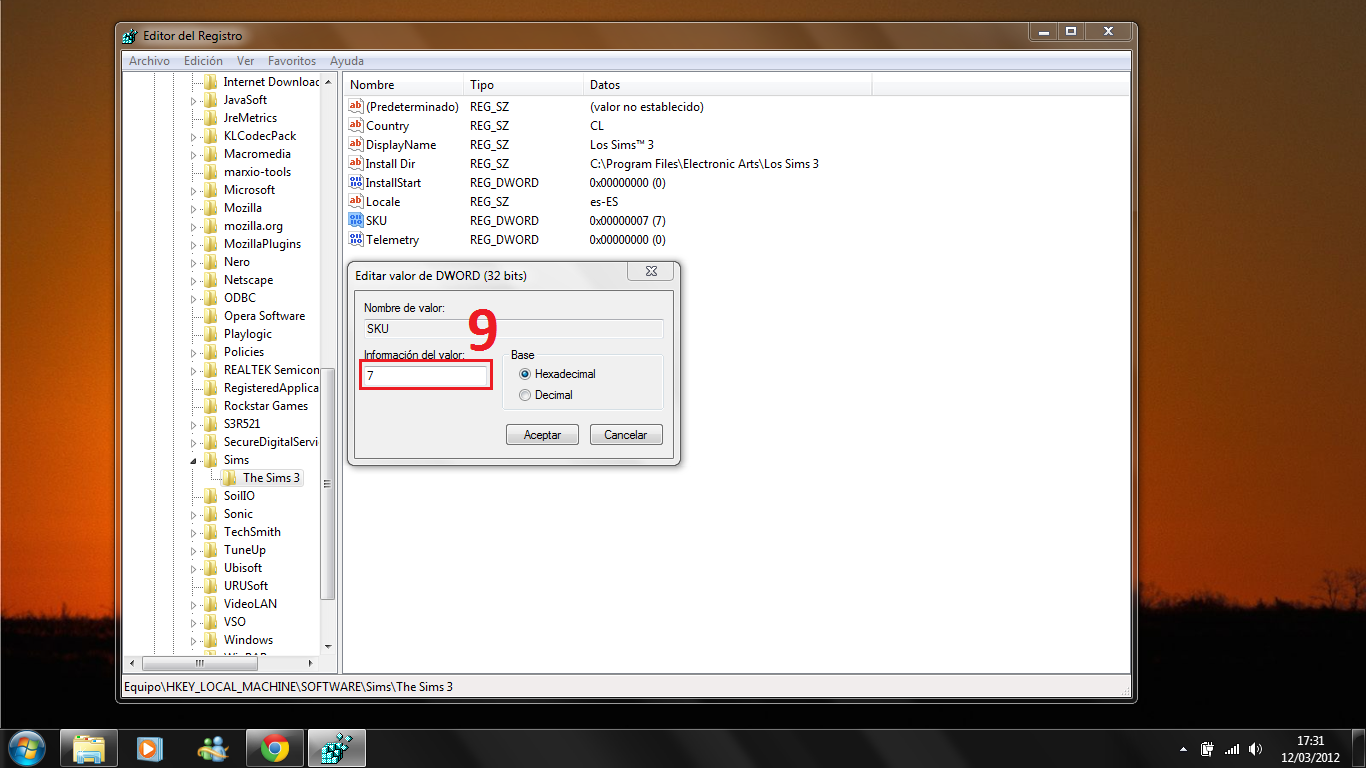Click the Electronic Arts install path value

[704, 163]
